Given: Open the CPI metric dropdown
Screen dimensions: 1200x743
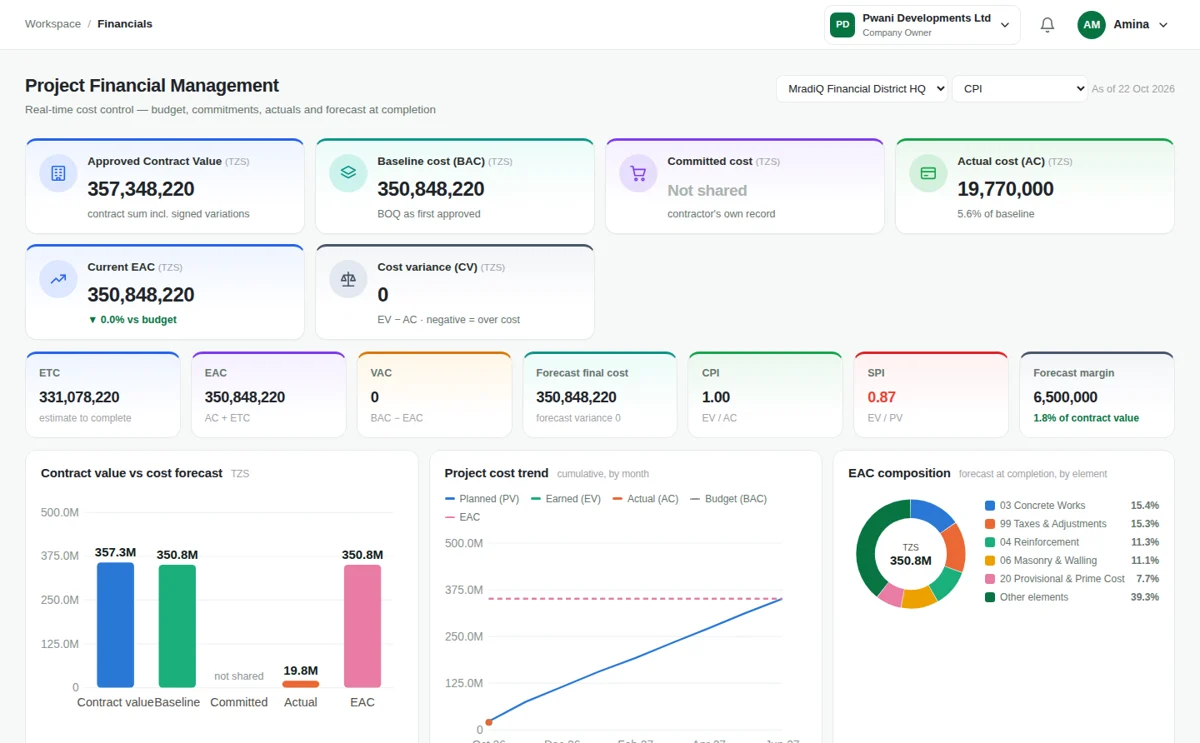Looking at the screenshot, I should coord(1019,89).
